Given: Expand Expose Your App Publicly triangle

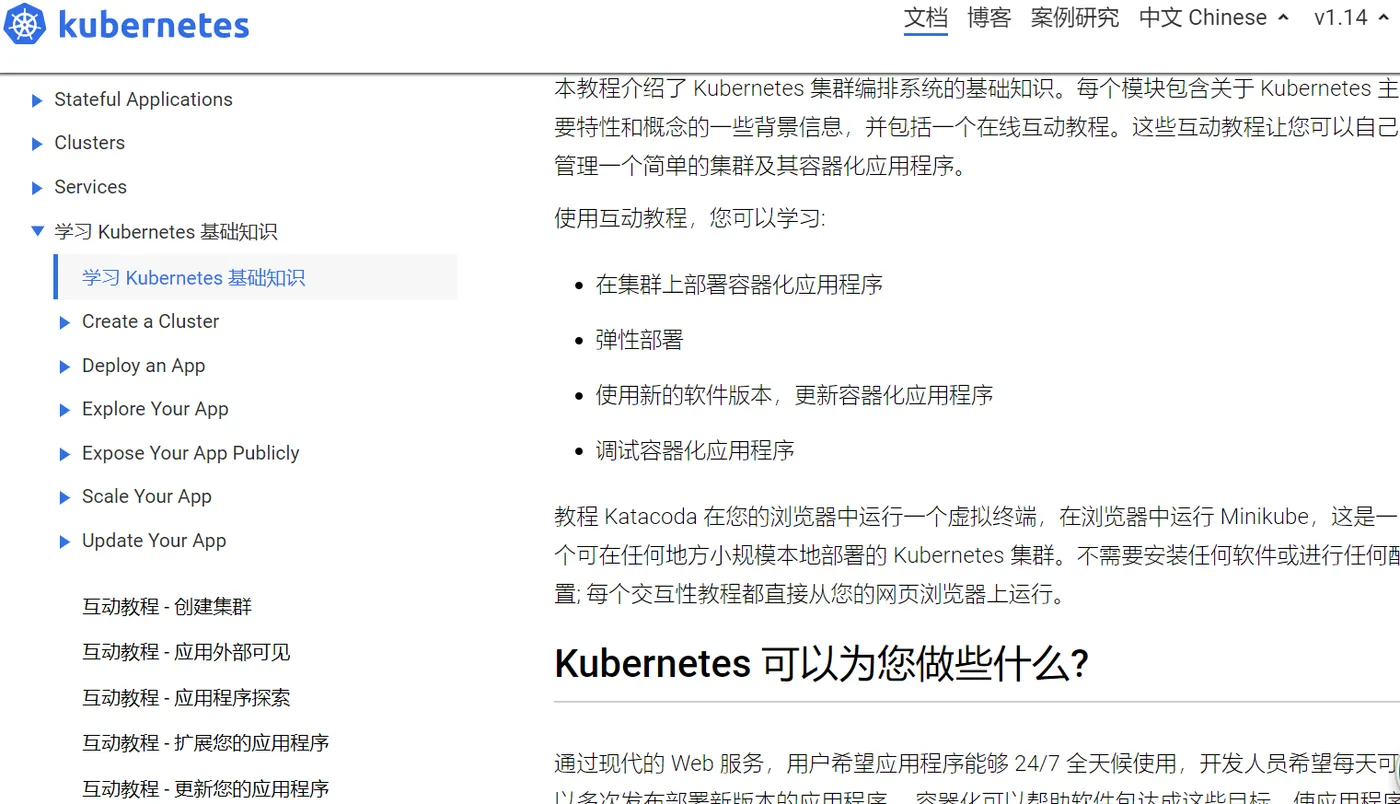Looking at the screenshot, I should click(65, 454).
